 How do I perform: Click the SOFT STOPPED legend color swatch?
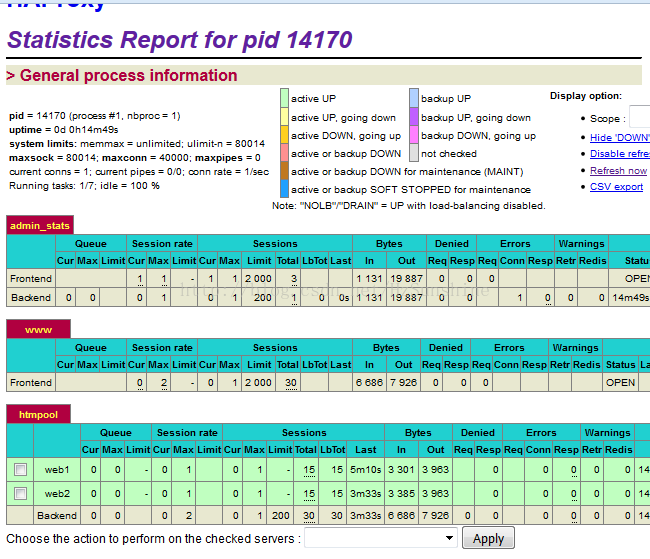click(284, 189)
